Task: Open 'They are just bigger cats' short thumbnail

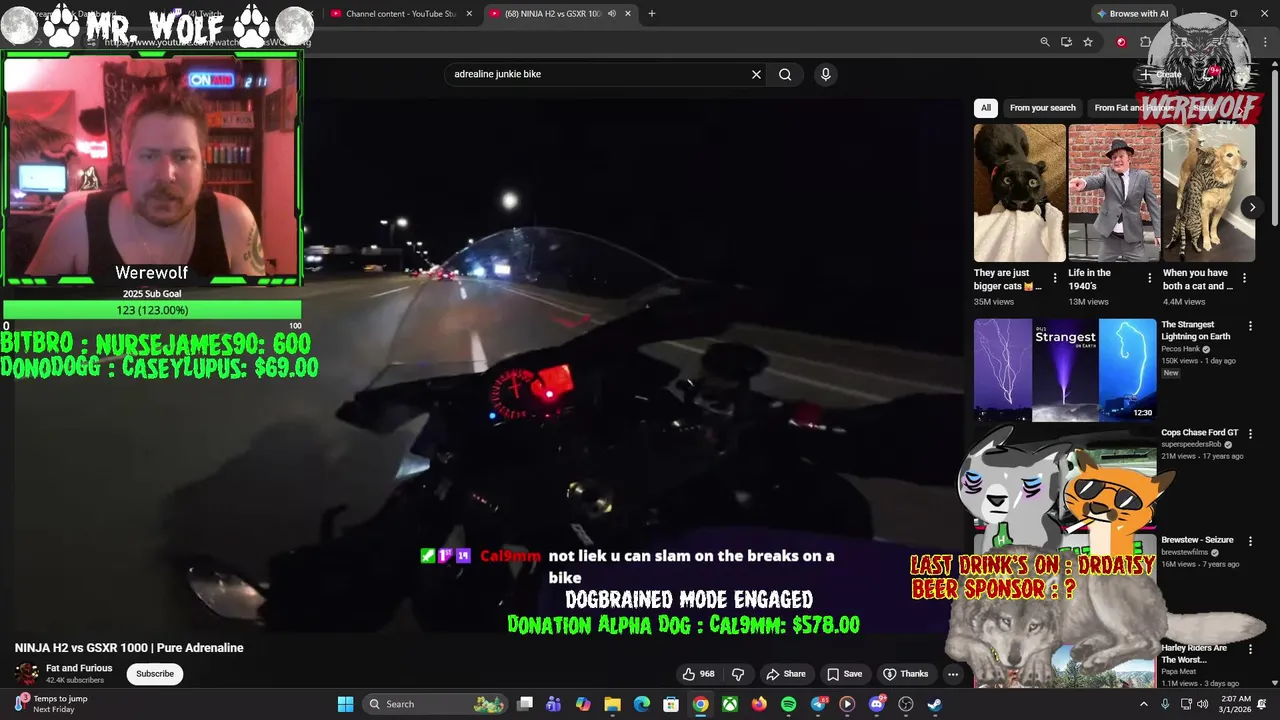Action: point(1020,193)
